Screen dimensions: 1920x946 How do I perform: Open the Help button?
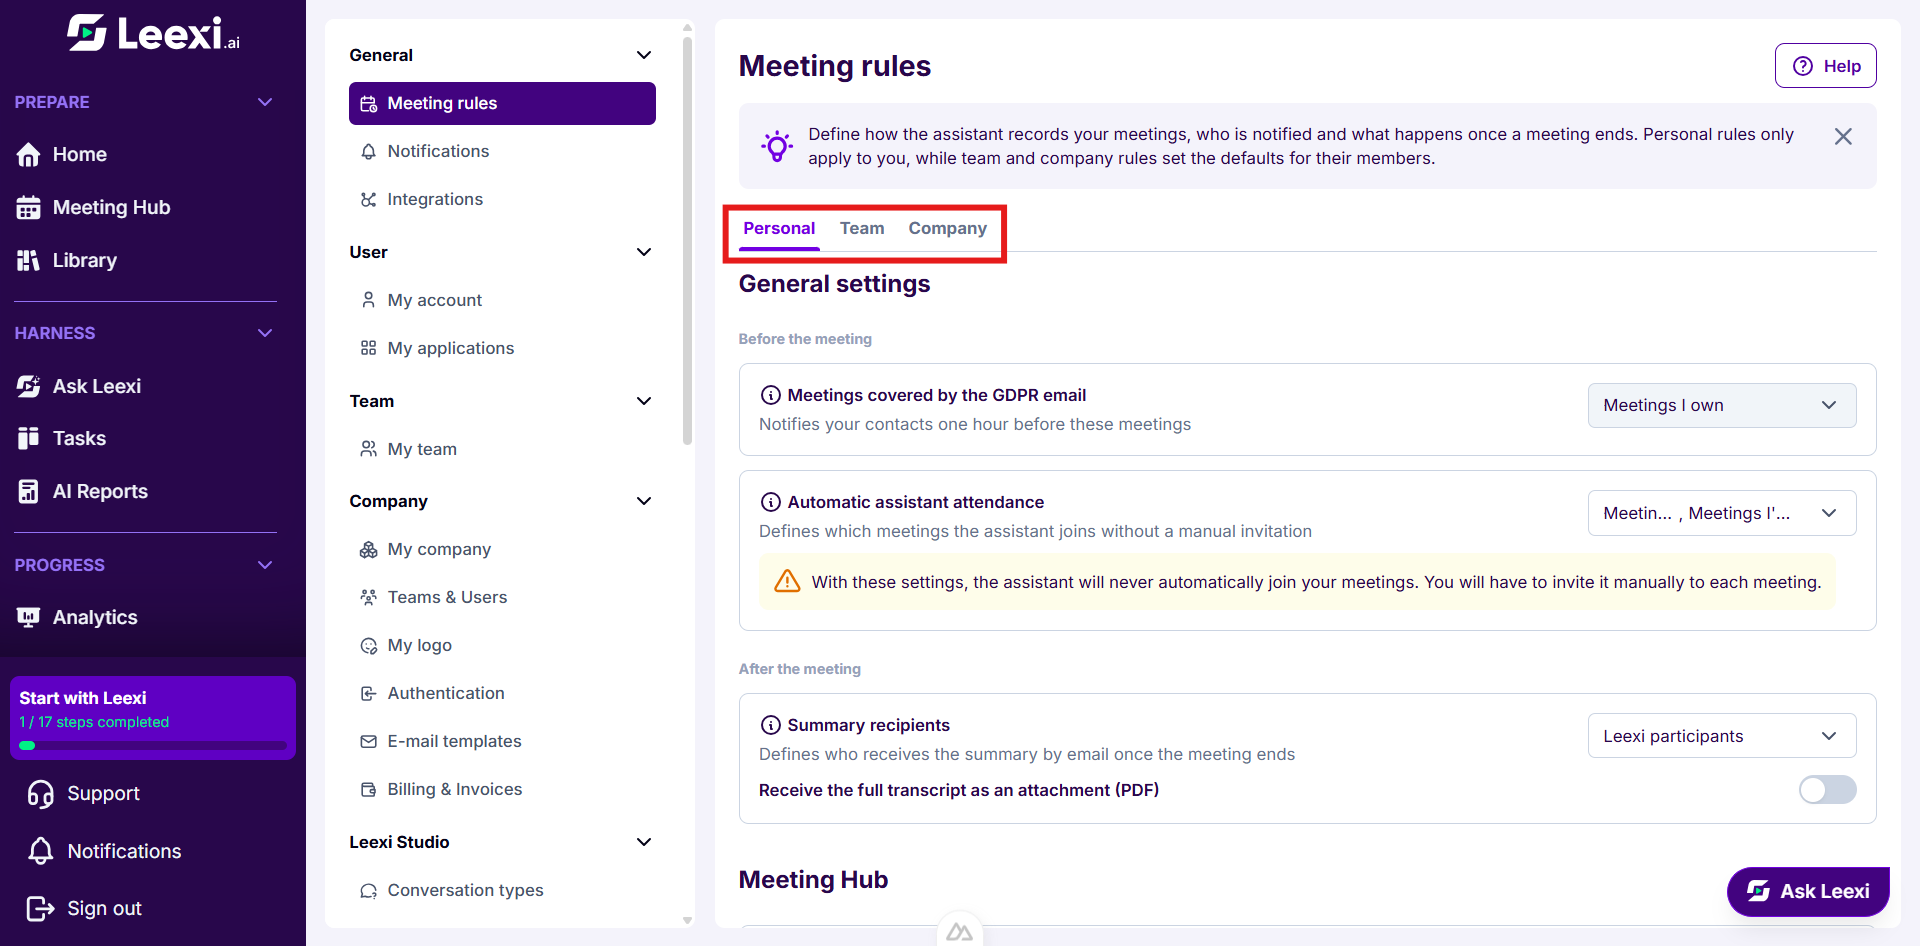[1826, 66]
